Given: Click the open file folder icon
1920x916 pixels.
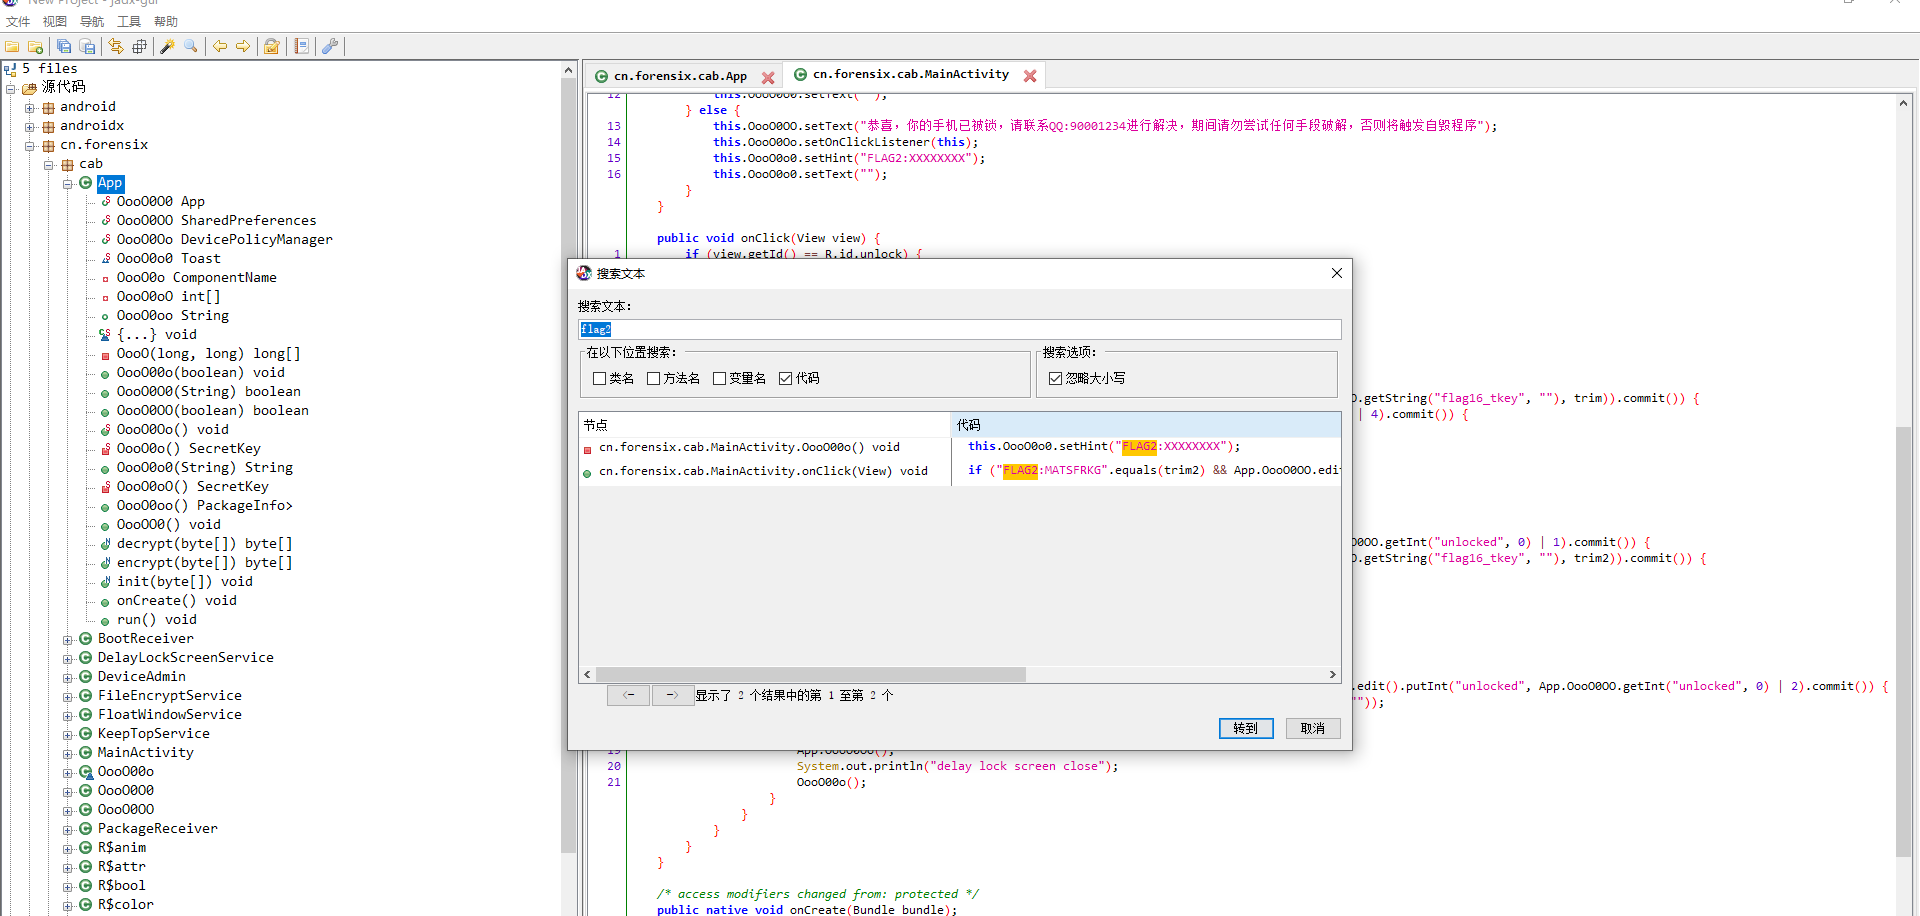Looking at the screenshot, I should click(12, 46).
